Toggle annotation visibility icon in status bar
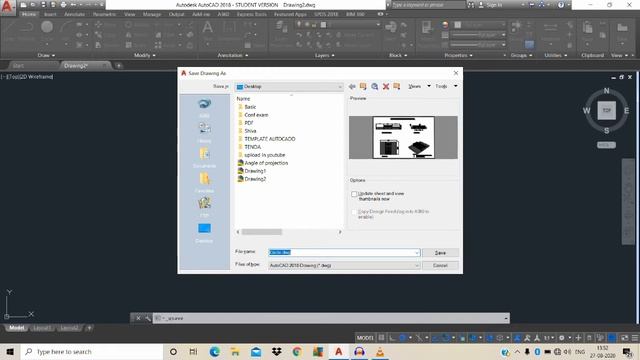 [527, 338]
